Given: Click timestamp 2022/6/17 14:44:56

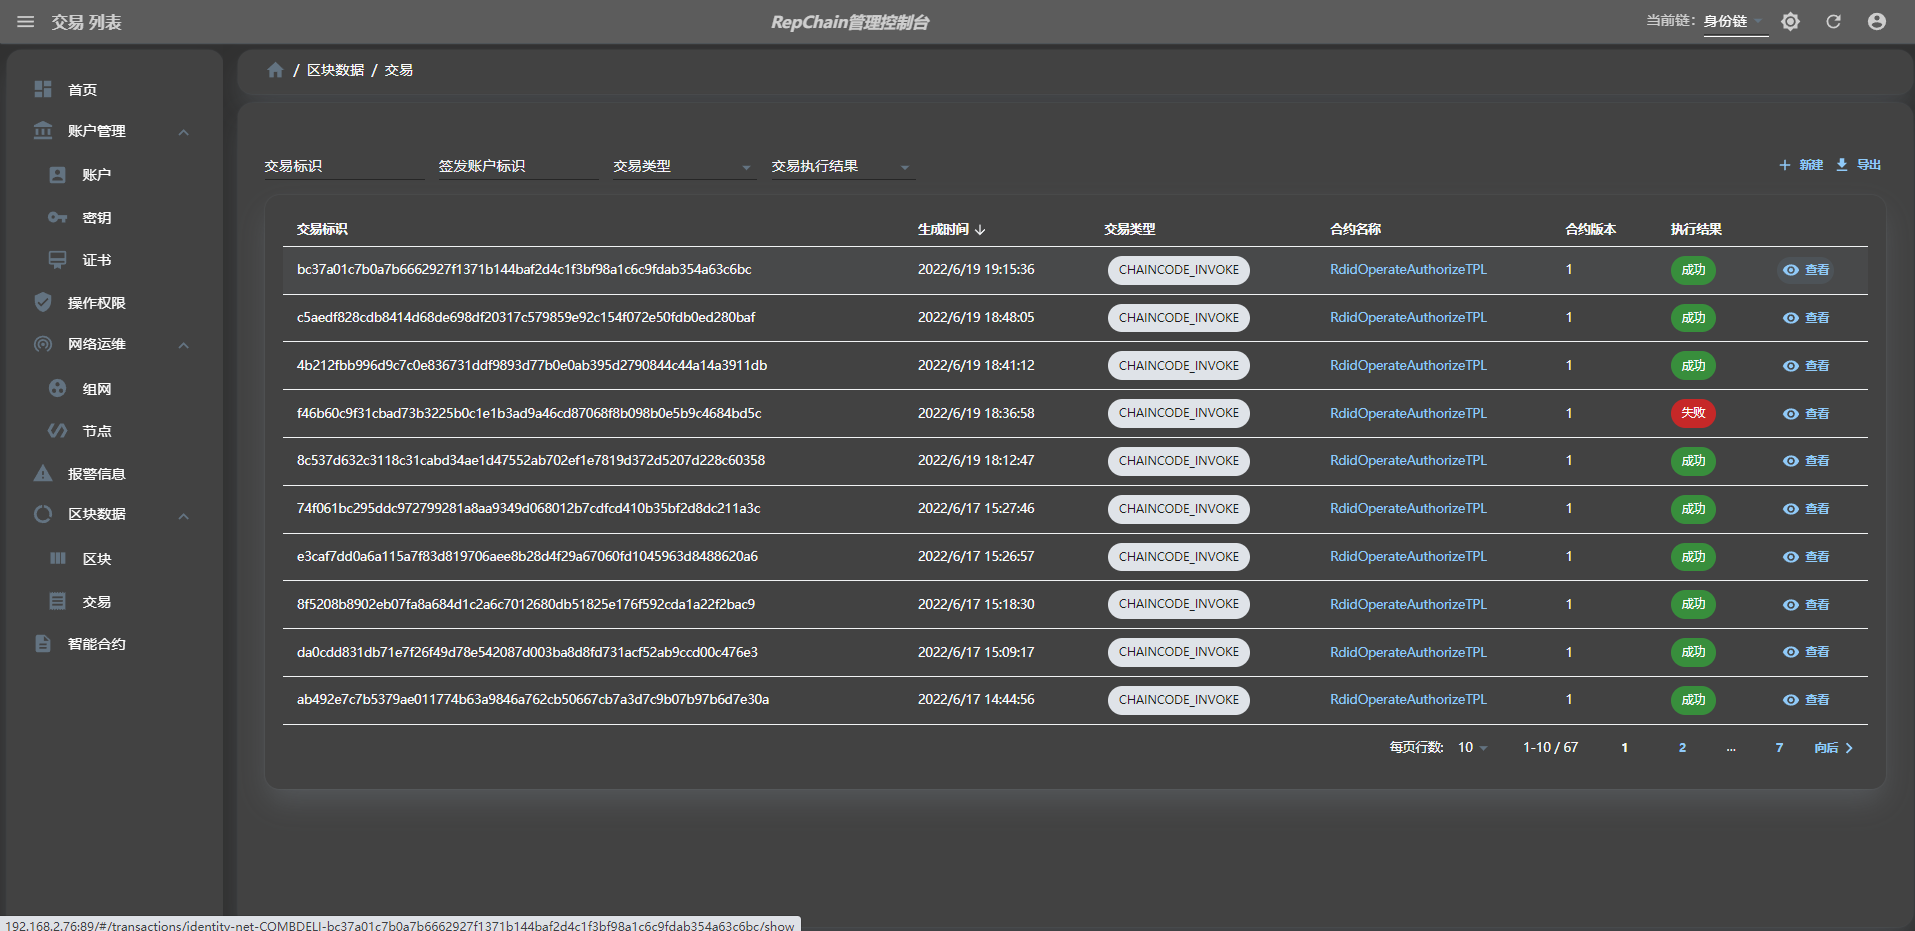Looking at the screenshot, I should 976,700.
